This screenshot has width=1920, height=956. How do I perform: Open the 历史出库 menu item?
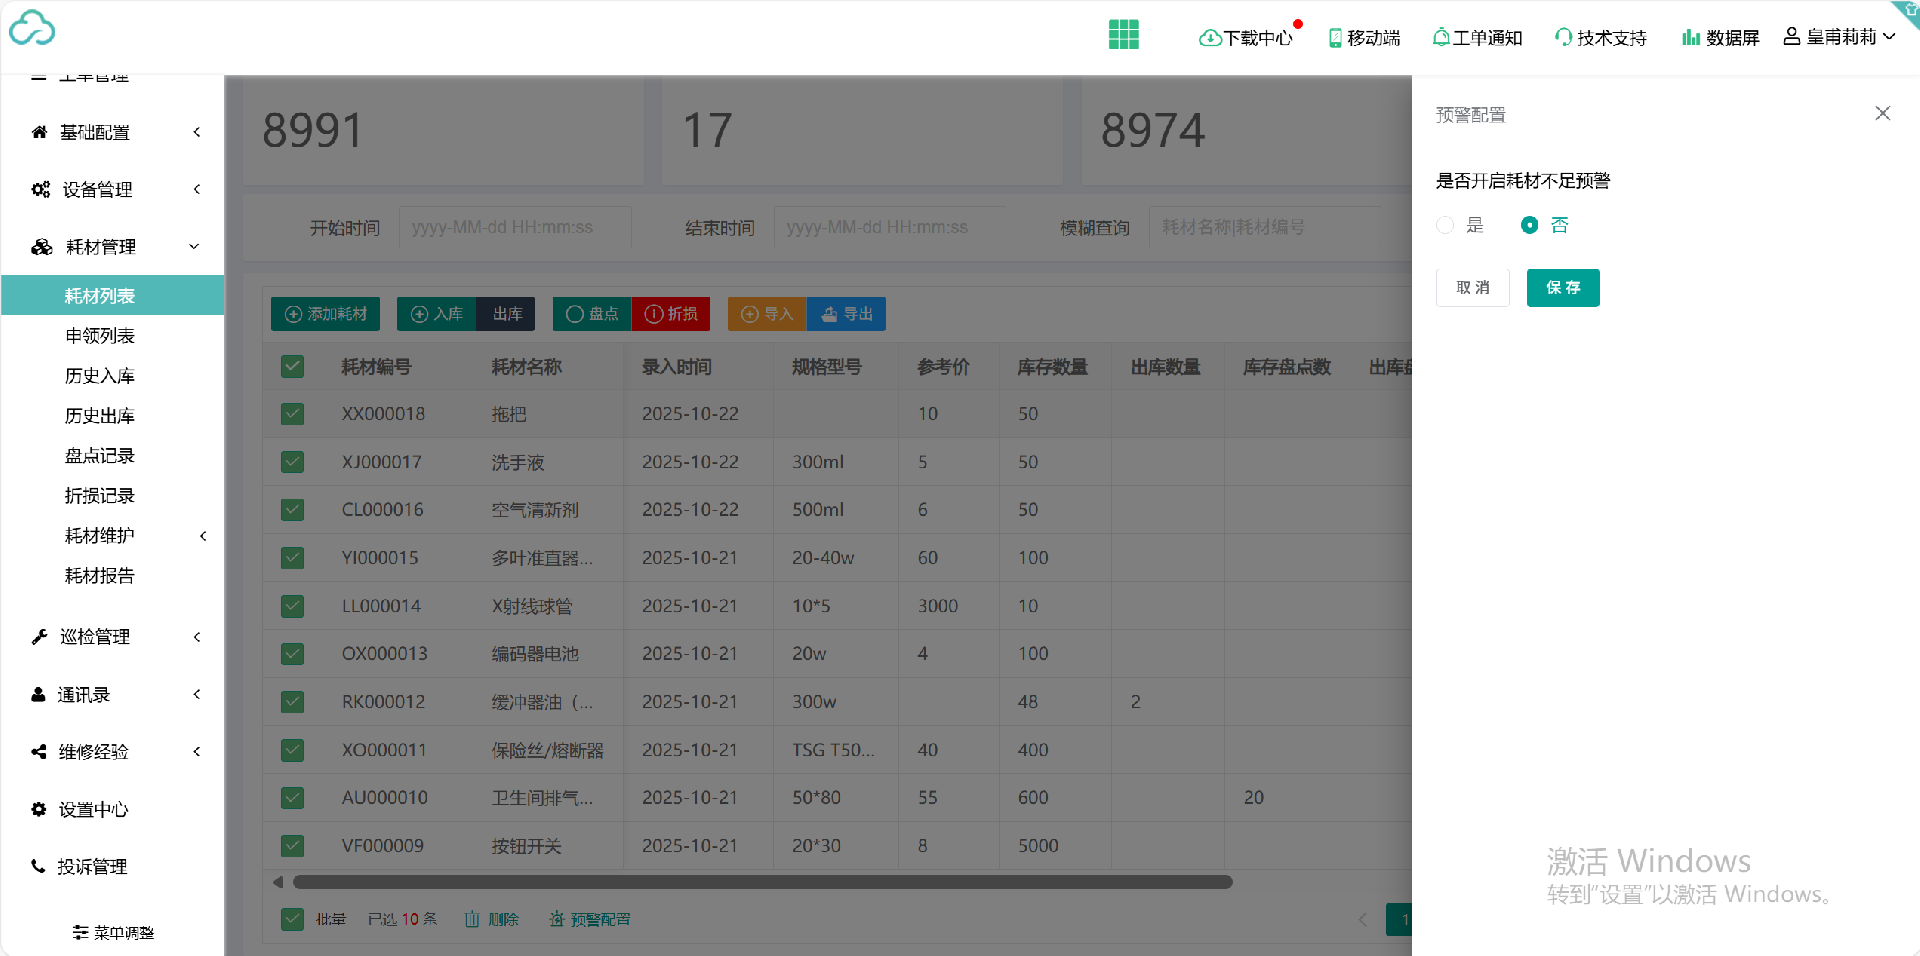(99, 415)
